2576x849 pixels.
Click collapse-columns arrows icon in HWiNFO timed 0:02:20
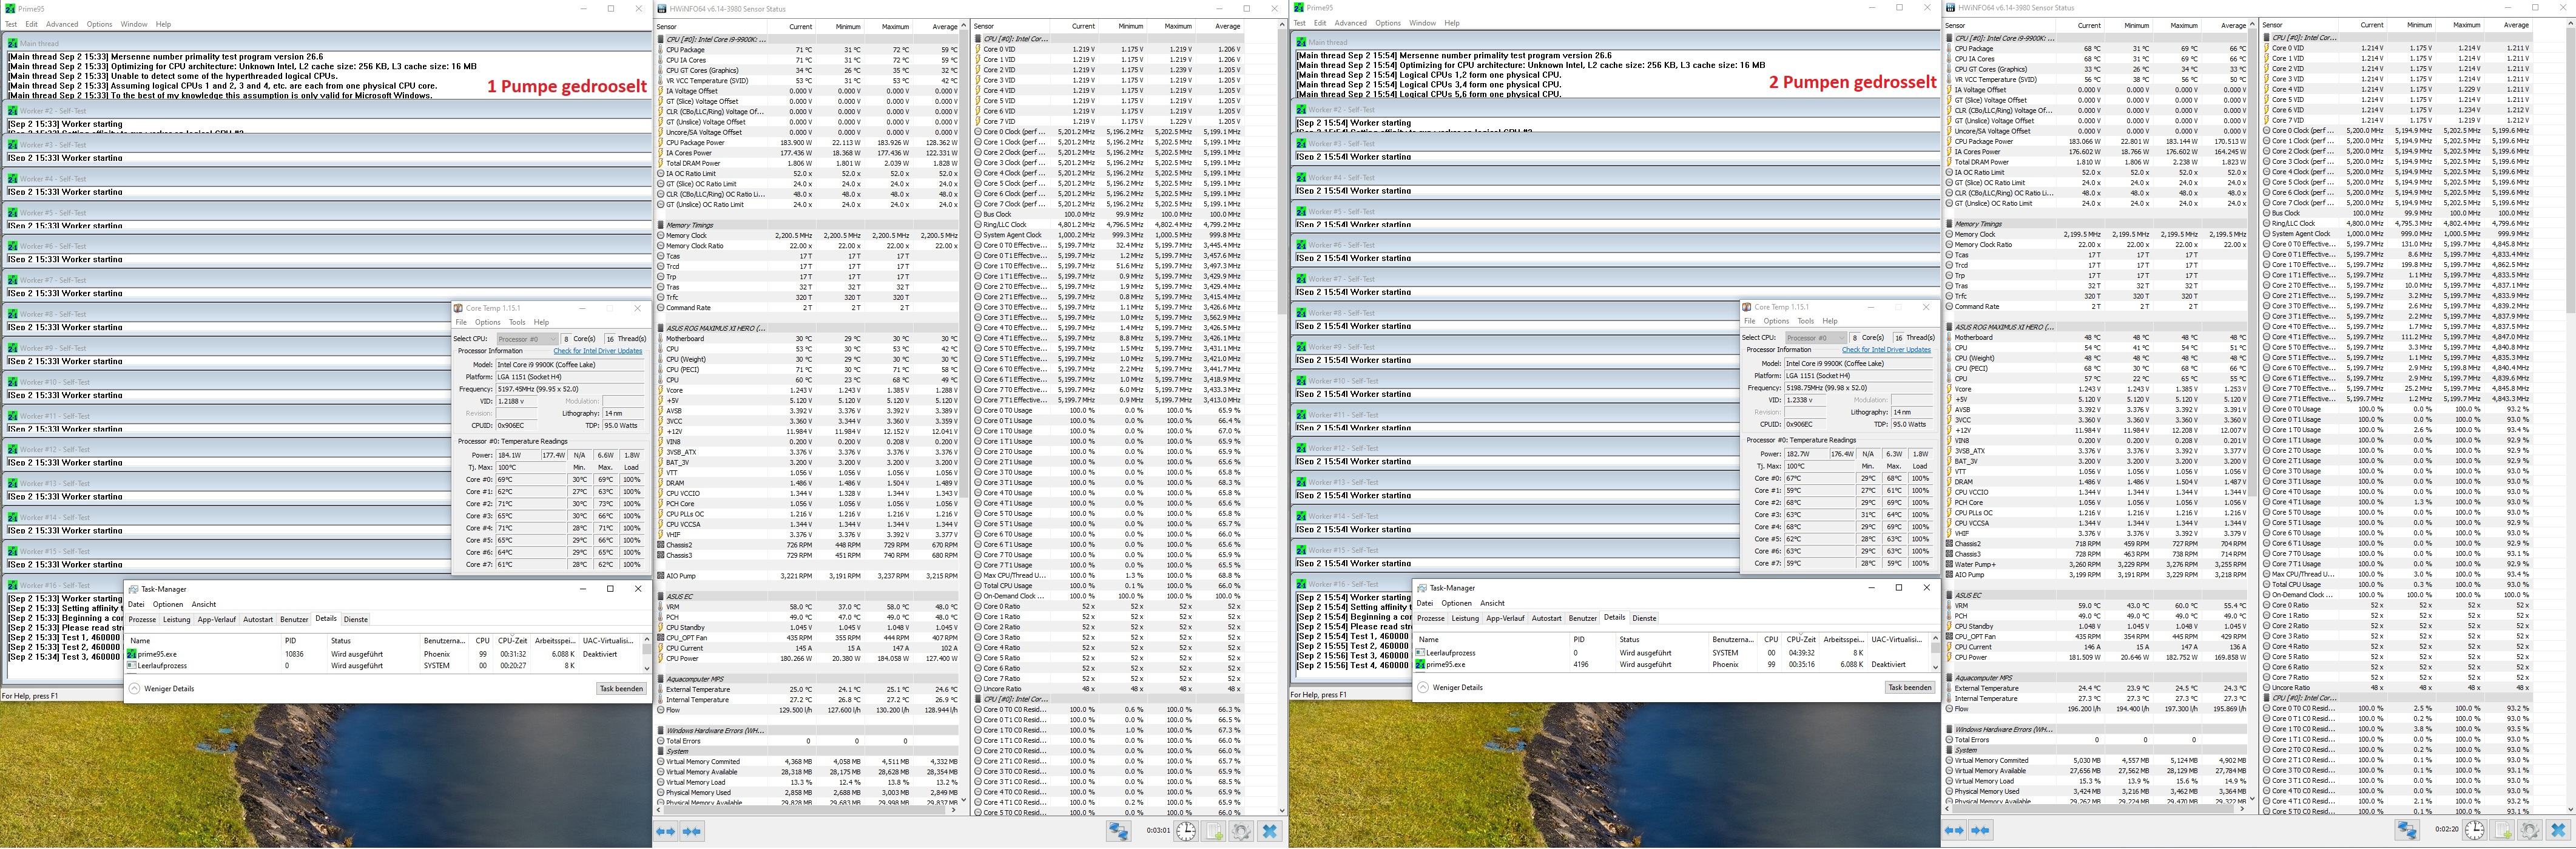pyautogui.click(x=1980, y=830)
